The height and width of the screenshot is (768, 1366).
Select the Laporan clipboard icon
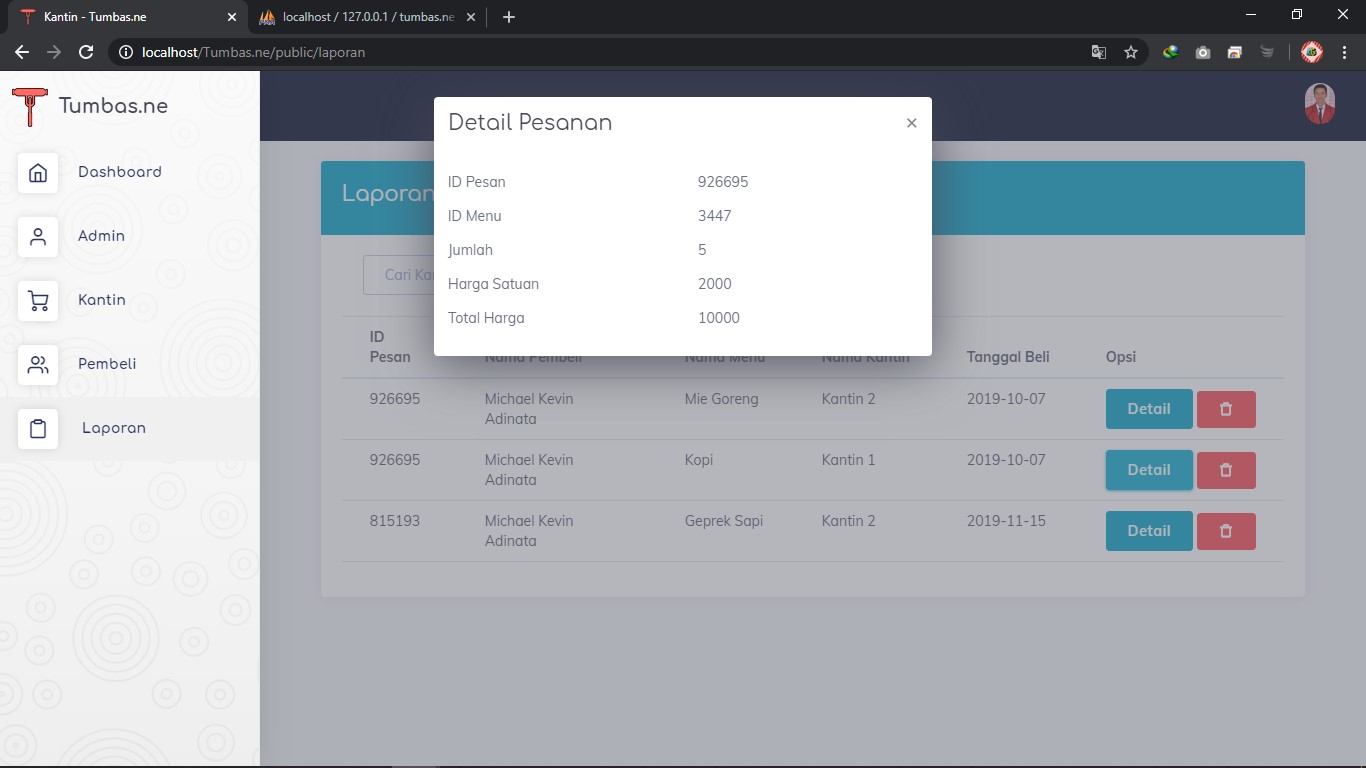tap(37, 428)
